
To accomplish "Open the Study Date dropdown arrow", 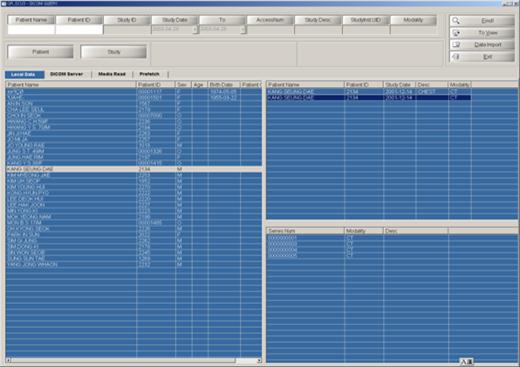I will tap(195, 29).
